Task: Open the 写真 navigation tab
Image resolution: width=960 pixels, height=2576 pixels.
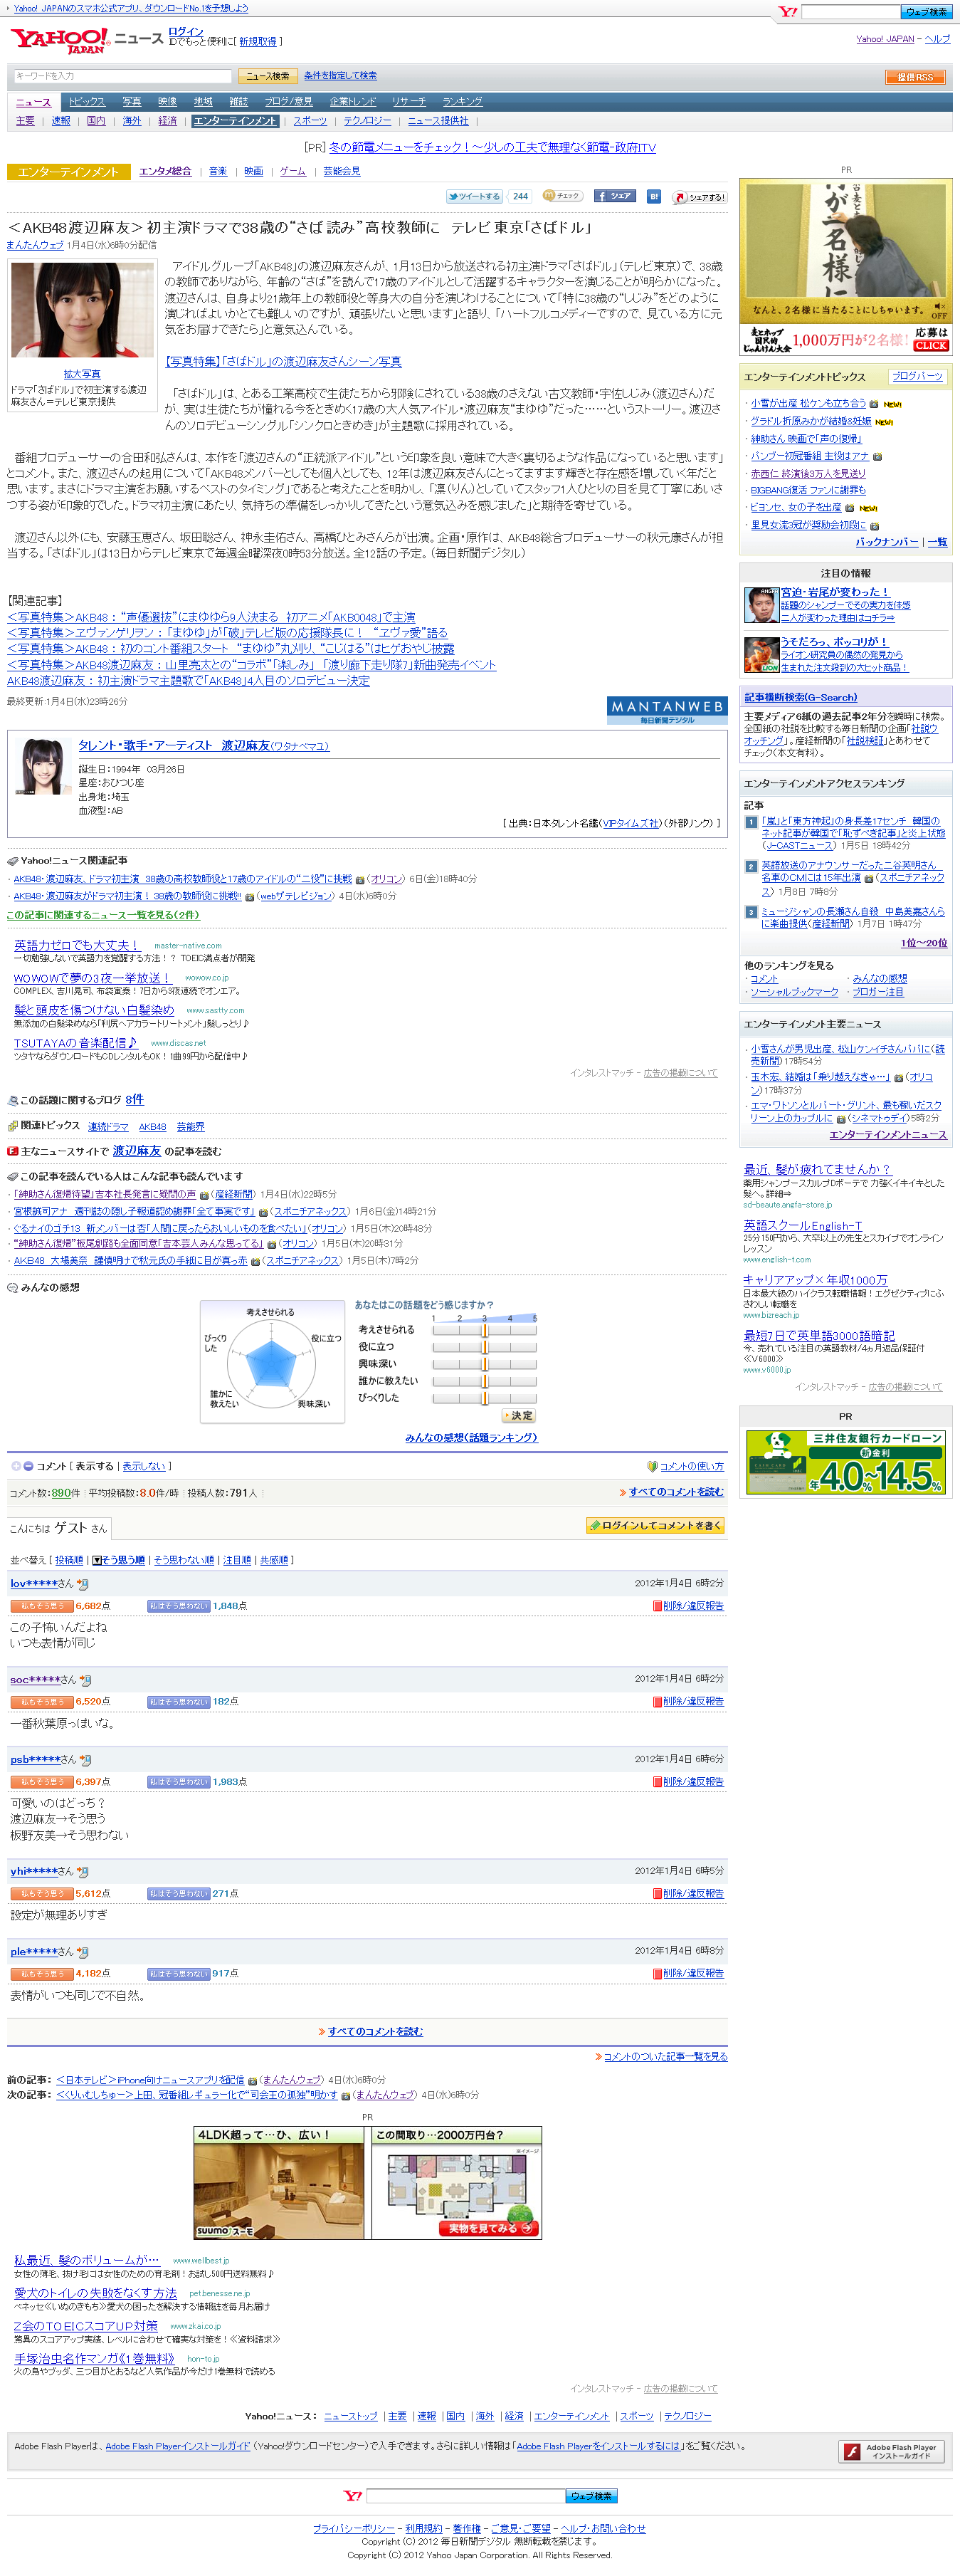Action: pos(132,102)
